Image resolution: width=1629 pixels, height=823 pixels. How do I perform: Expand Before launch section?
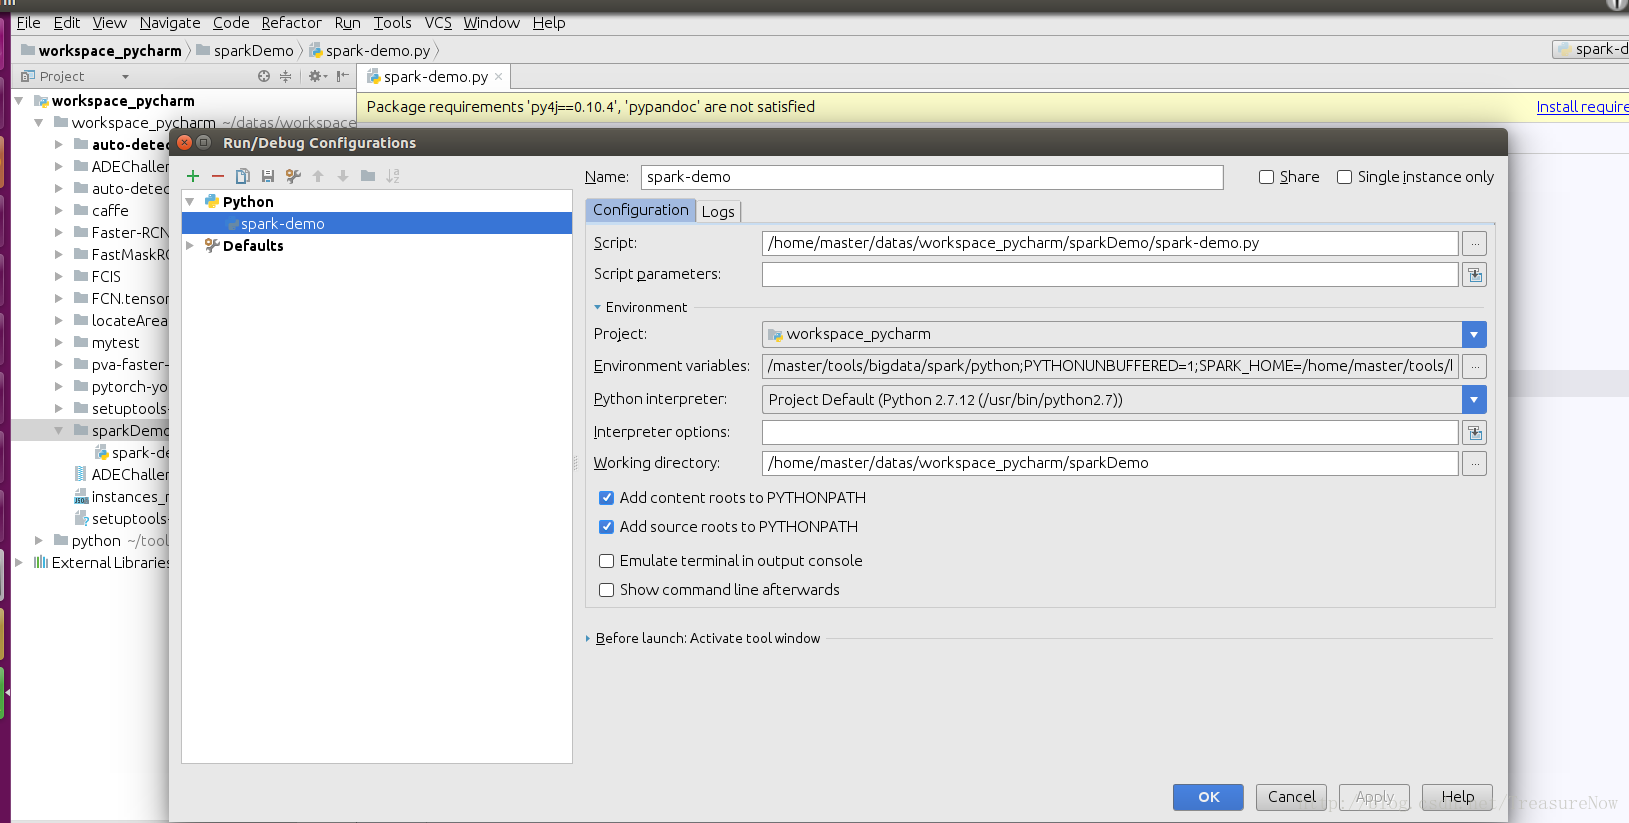(588, 638)
